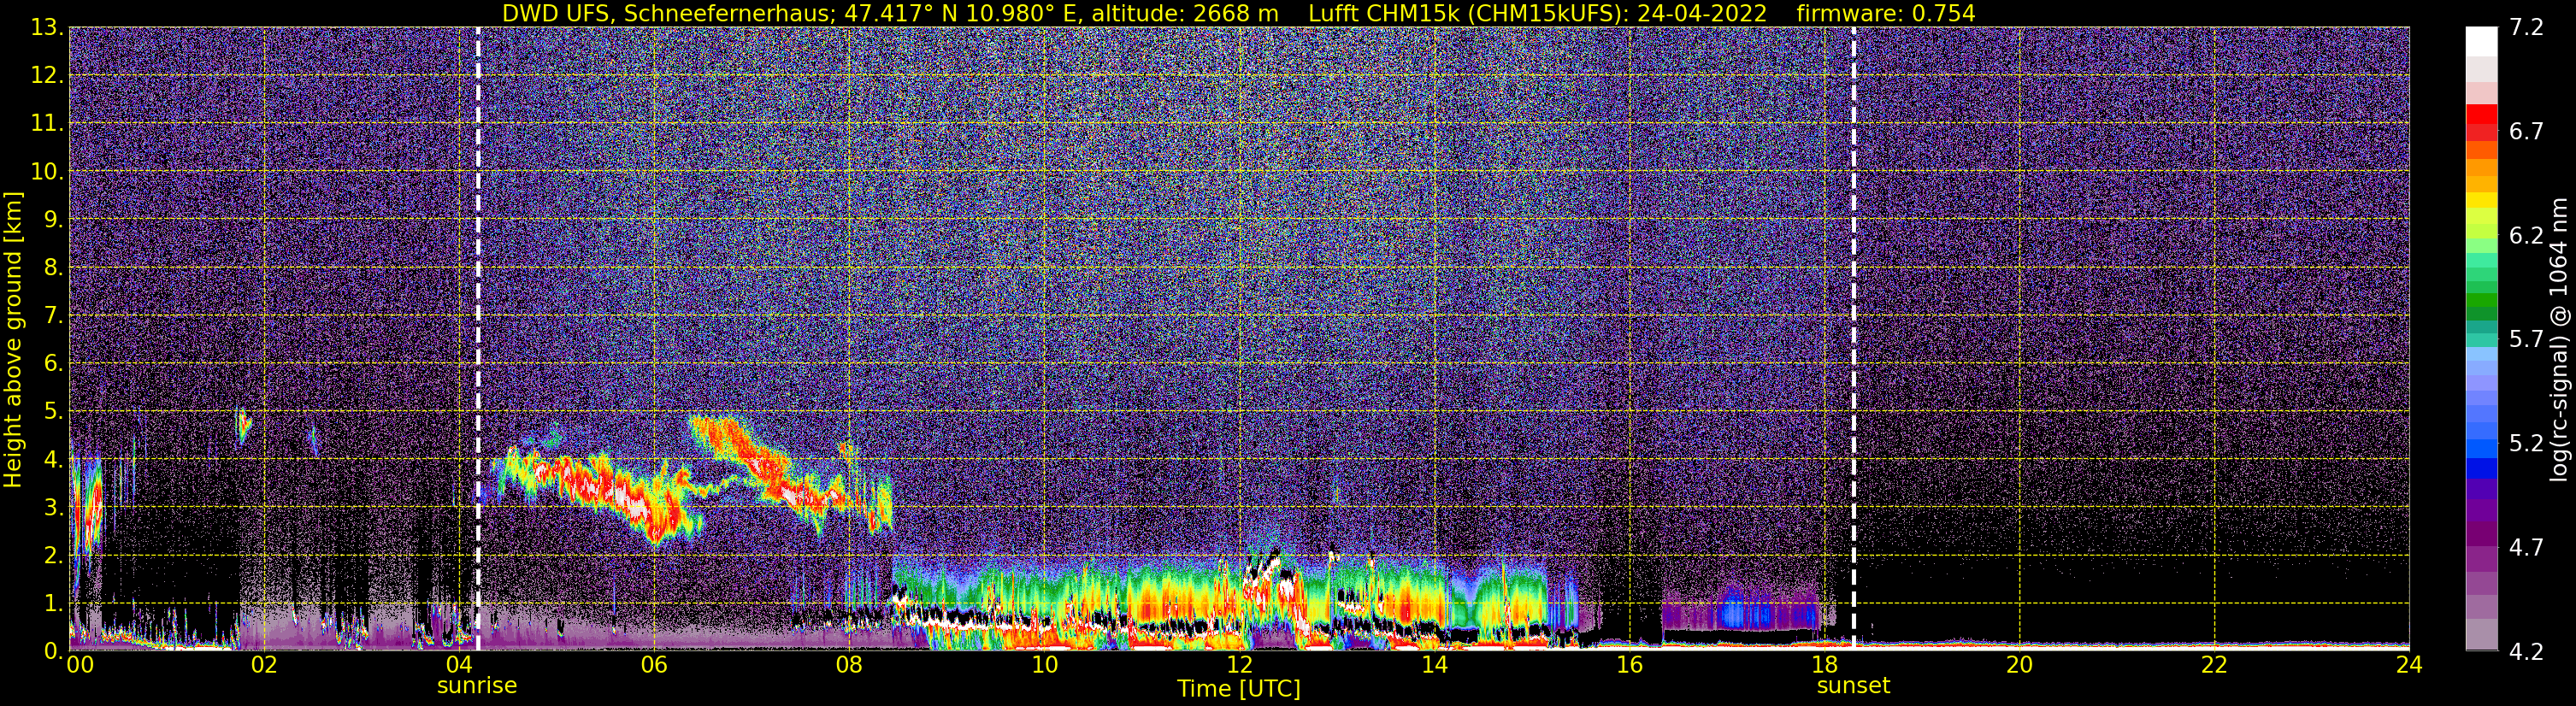Pick the yellow band of the colorbar
The height and width of the screenshot is (706, 2576).
(x=2481, y=199)
